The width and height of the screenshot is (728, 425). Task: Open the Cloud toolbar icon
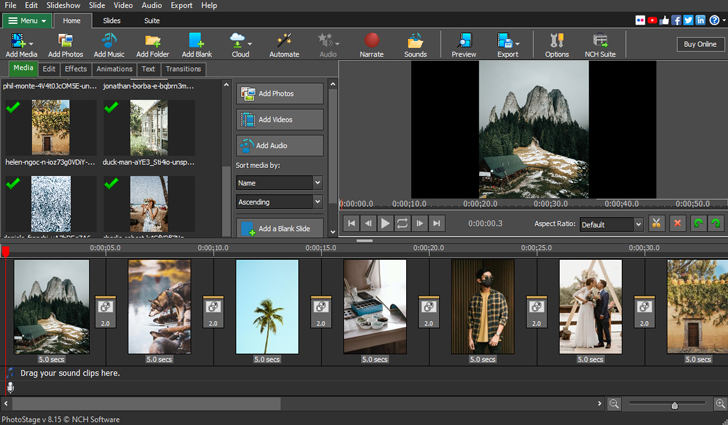(237, 41)
